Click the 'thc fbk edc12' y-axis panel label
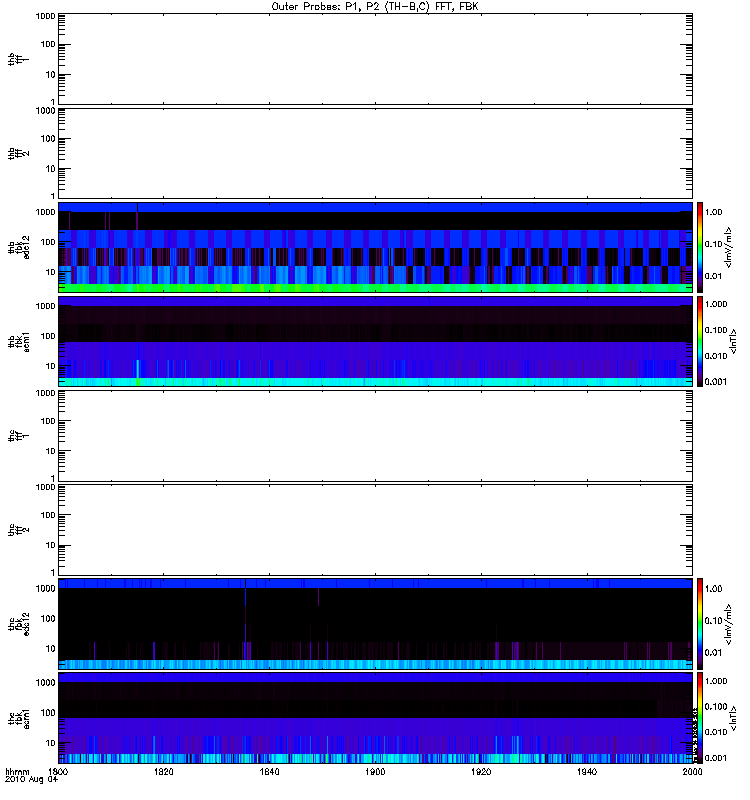750x800 pixels. 18,623
